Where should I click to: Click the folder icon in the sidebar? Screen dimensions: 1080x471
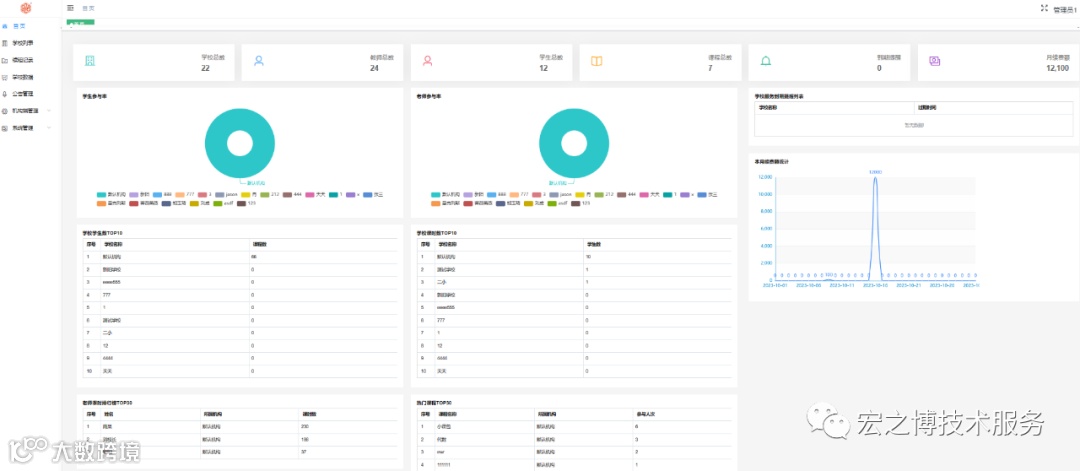(x=5, y=60)
